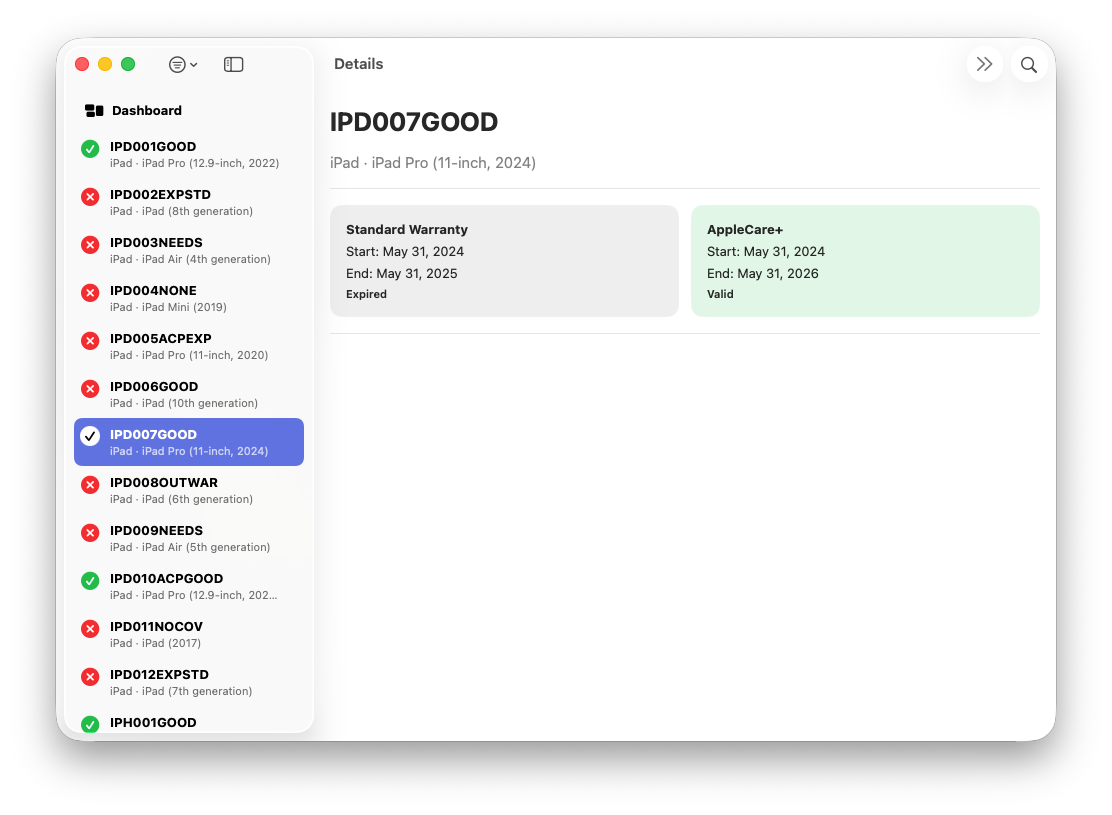1112x815 pixels.
Task: Click red X icon next to IPD011NOCOV
Action: [x=90, y=628]
